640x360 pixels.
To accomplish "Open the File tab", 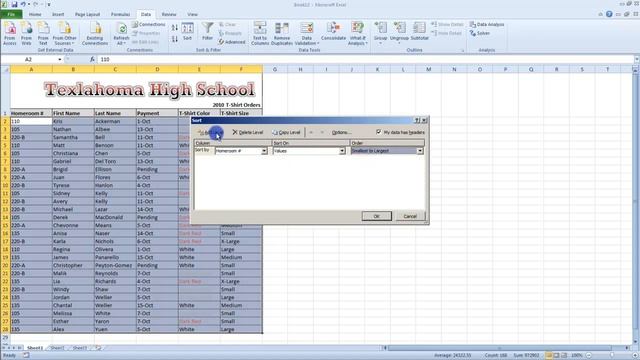I will coord(11,14).
